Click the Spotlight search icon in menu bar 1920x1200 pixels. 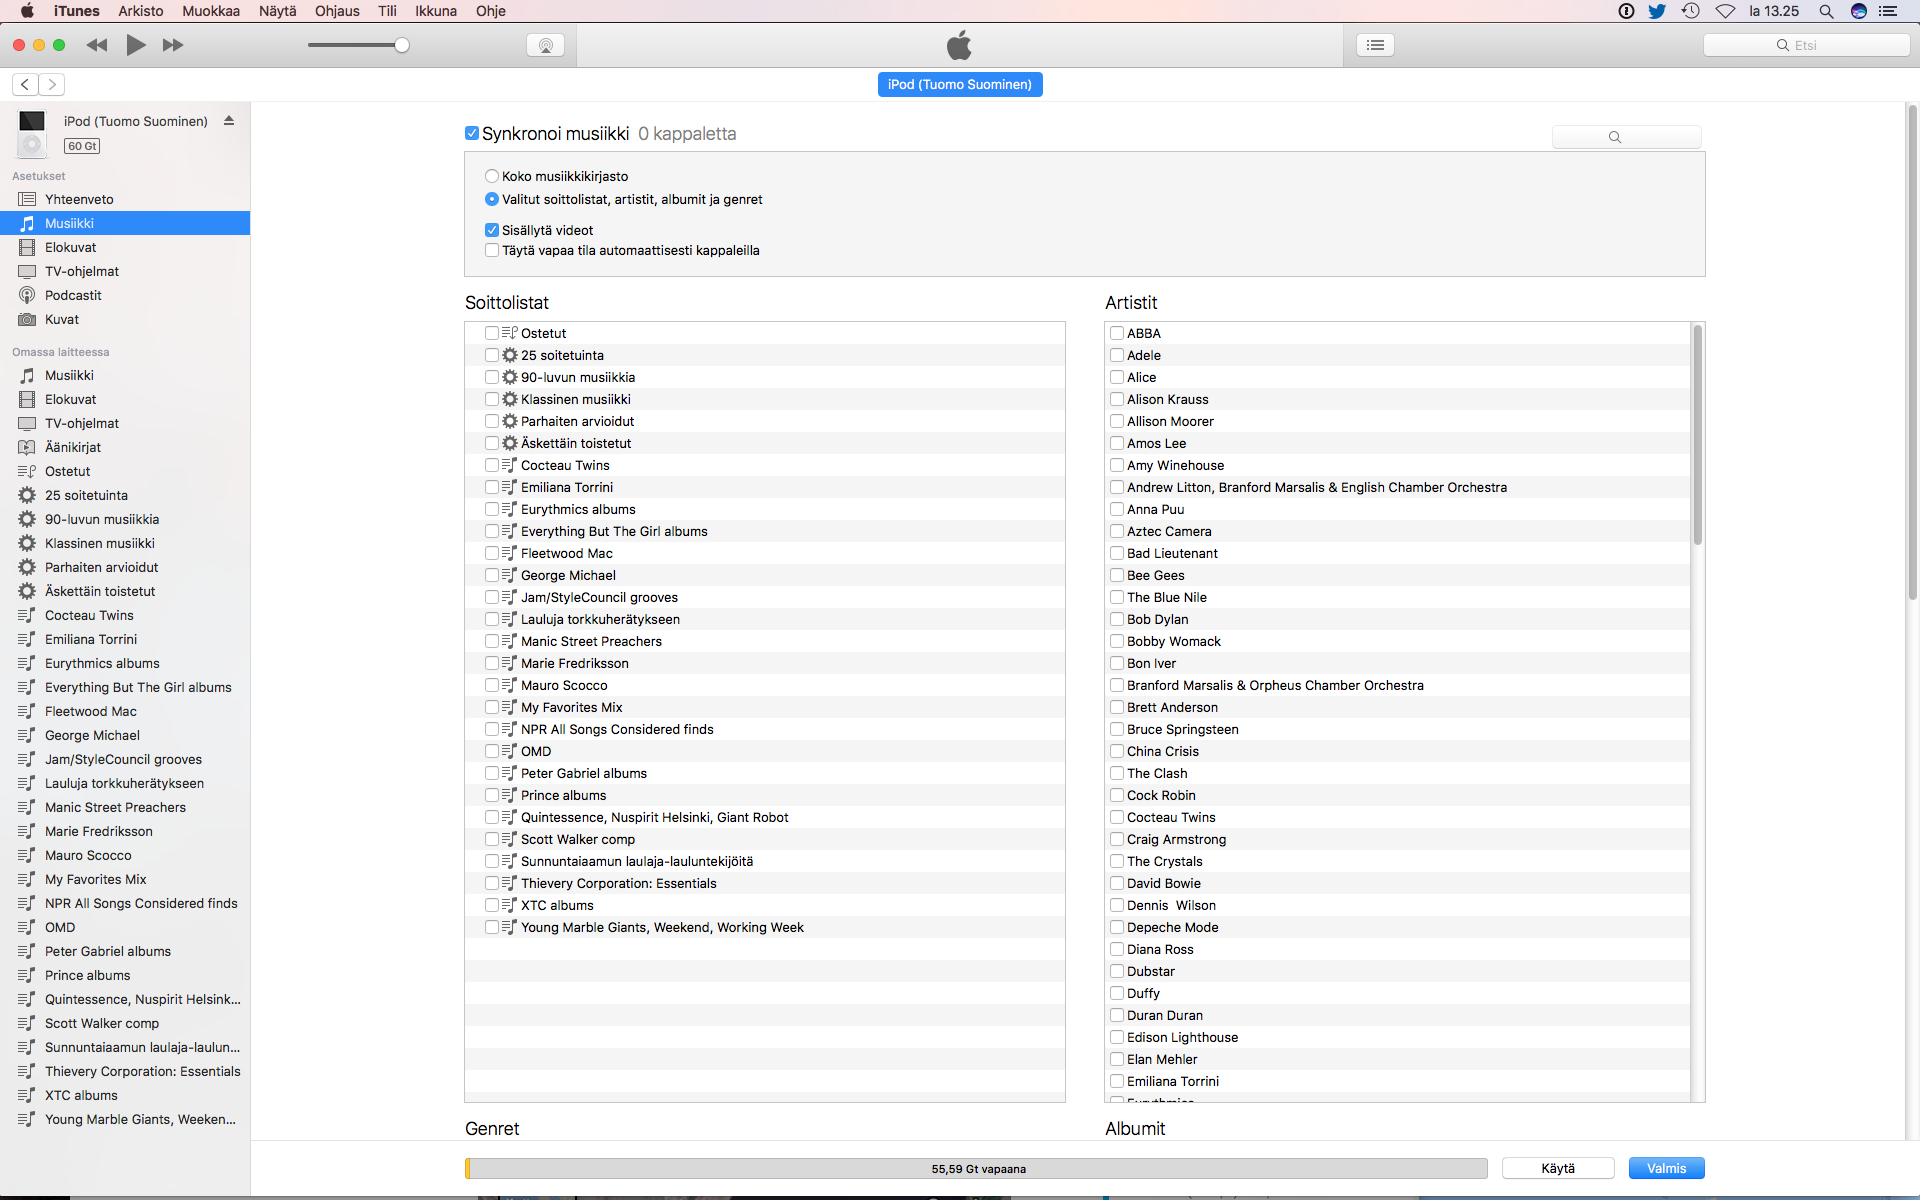1826,11
